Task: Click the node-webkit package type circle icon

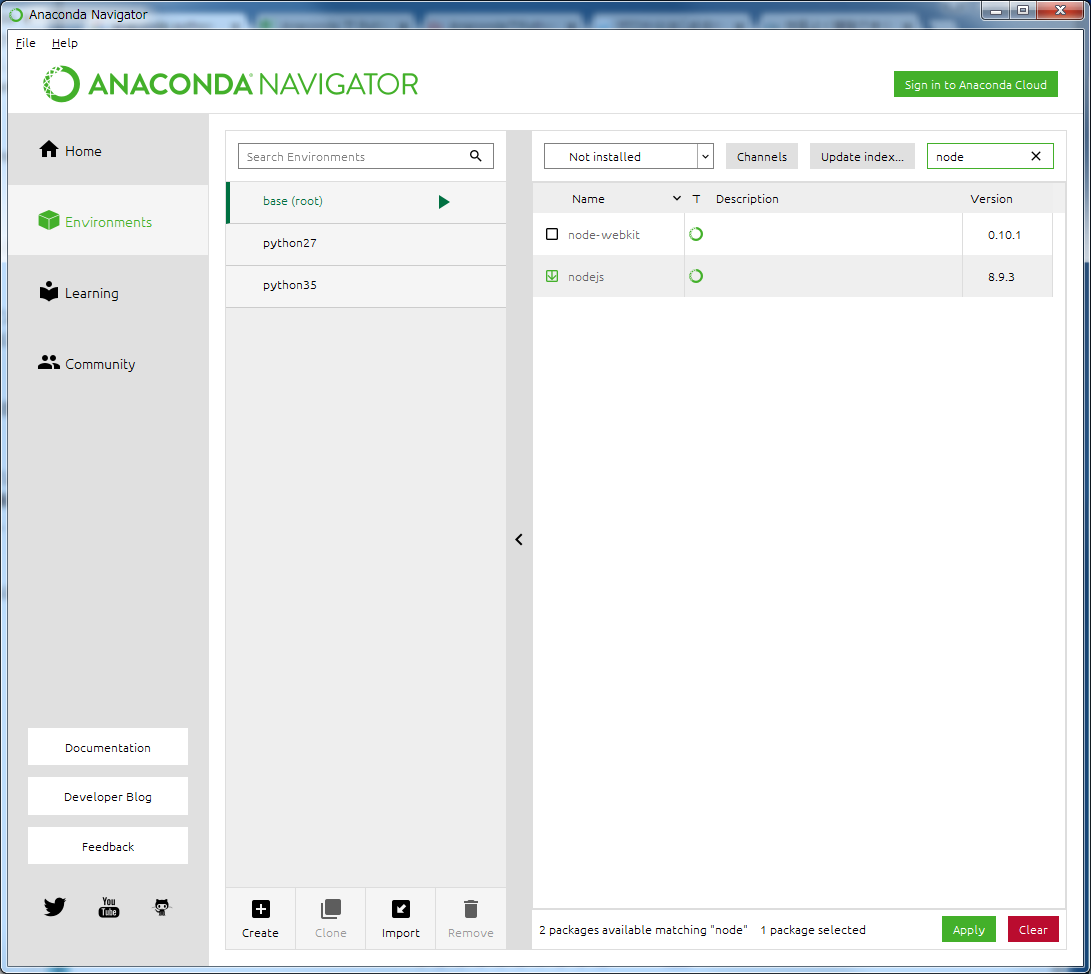Action: [x=696, y=234]
